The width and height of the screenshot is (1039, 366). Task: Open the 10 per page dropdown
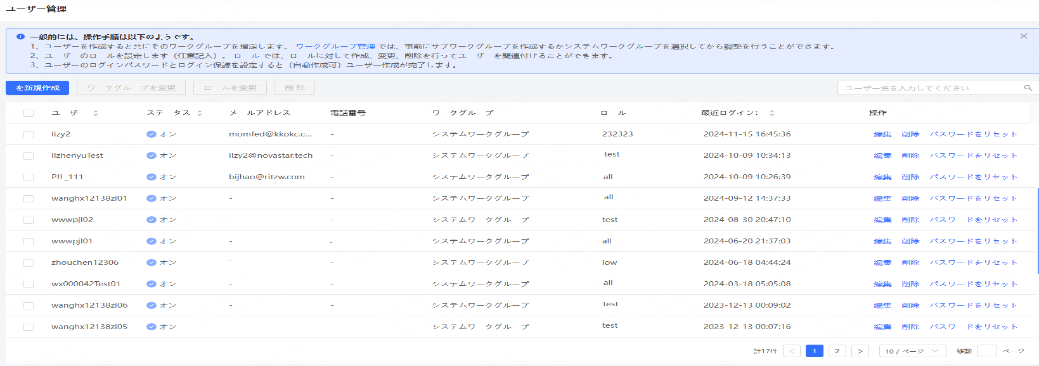(x=912, y=351)
